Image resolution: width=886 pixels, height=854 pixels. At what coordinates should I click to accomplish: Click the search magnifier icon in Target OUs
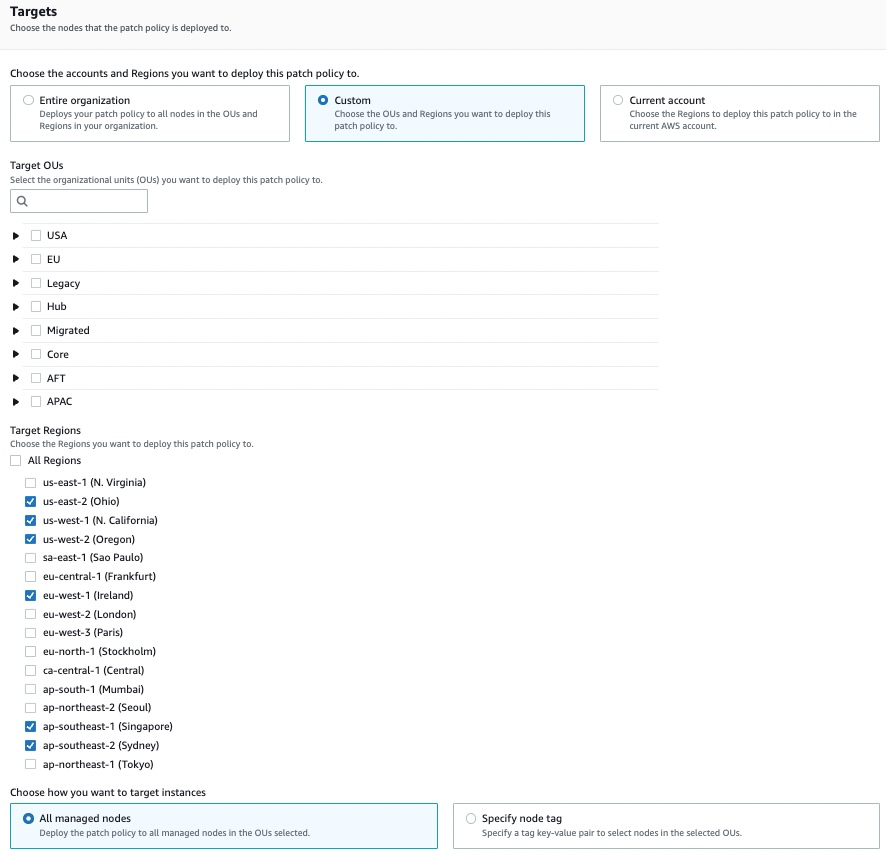21,201
